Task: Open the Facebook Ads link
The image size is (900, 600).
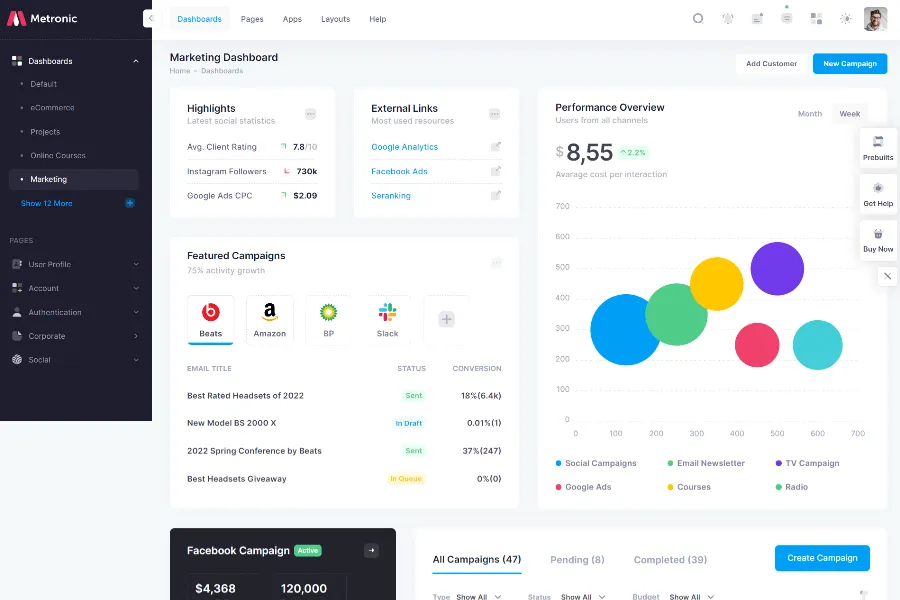Action: 399,171
